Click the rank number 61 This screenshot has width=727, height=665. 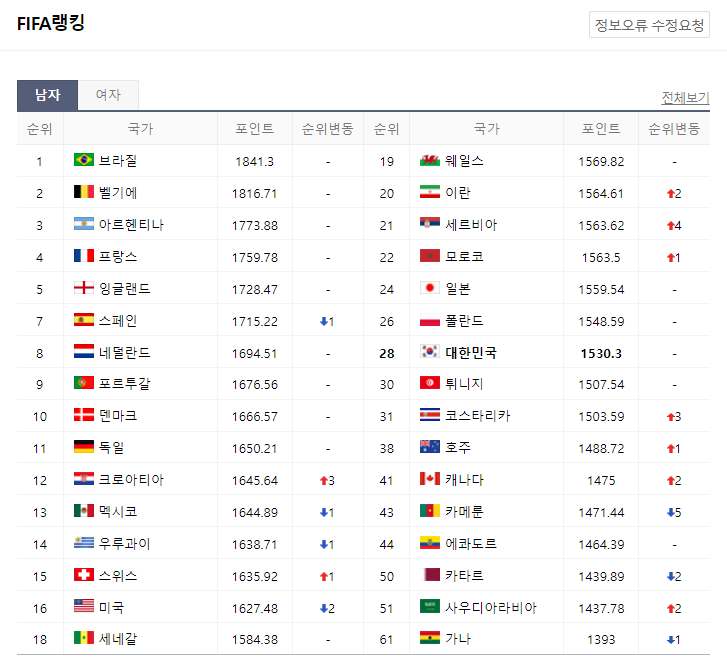point(387,640)
